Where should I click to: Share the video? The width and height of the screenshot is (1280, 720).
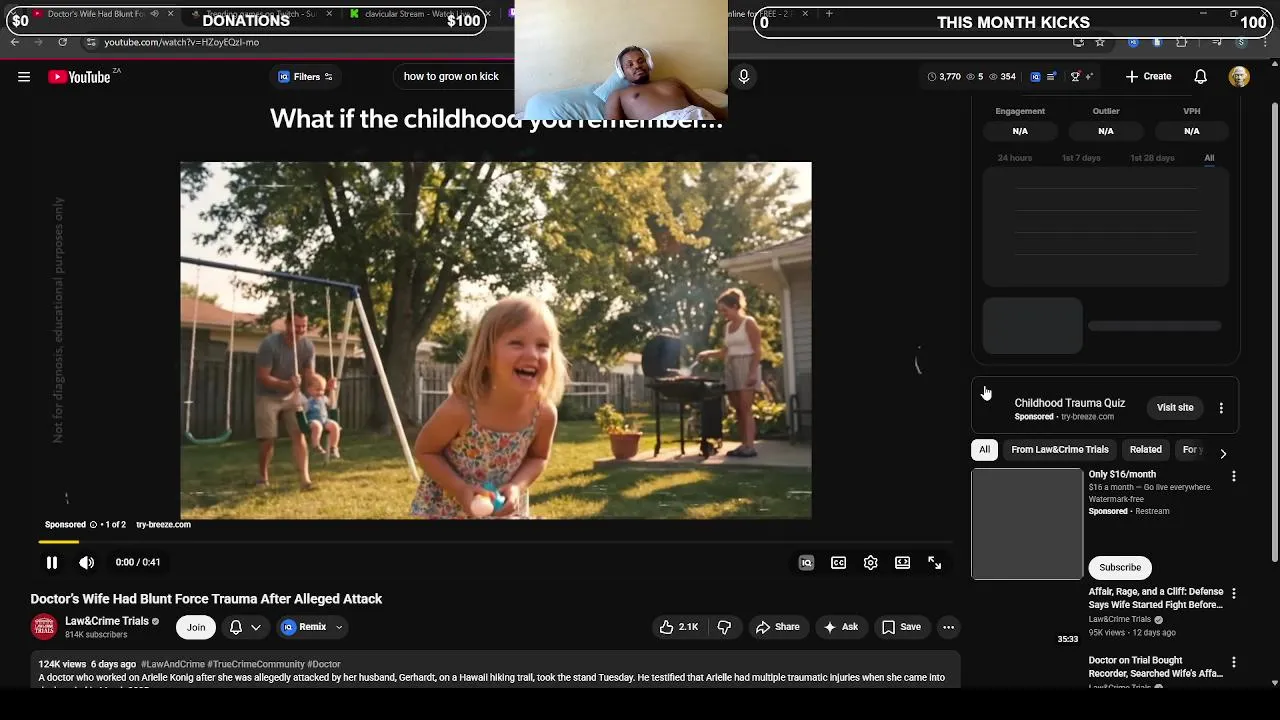778,627
